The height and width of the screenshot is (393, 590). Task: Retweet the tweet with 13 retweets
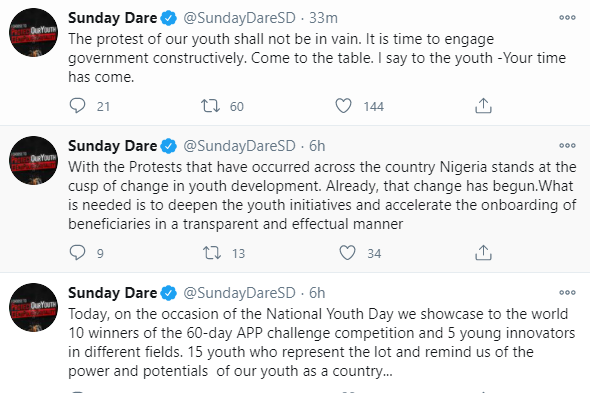click(x=212, y=253)
